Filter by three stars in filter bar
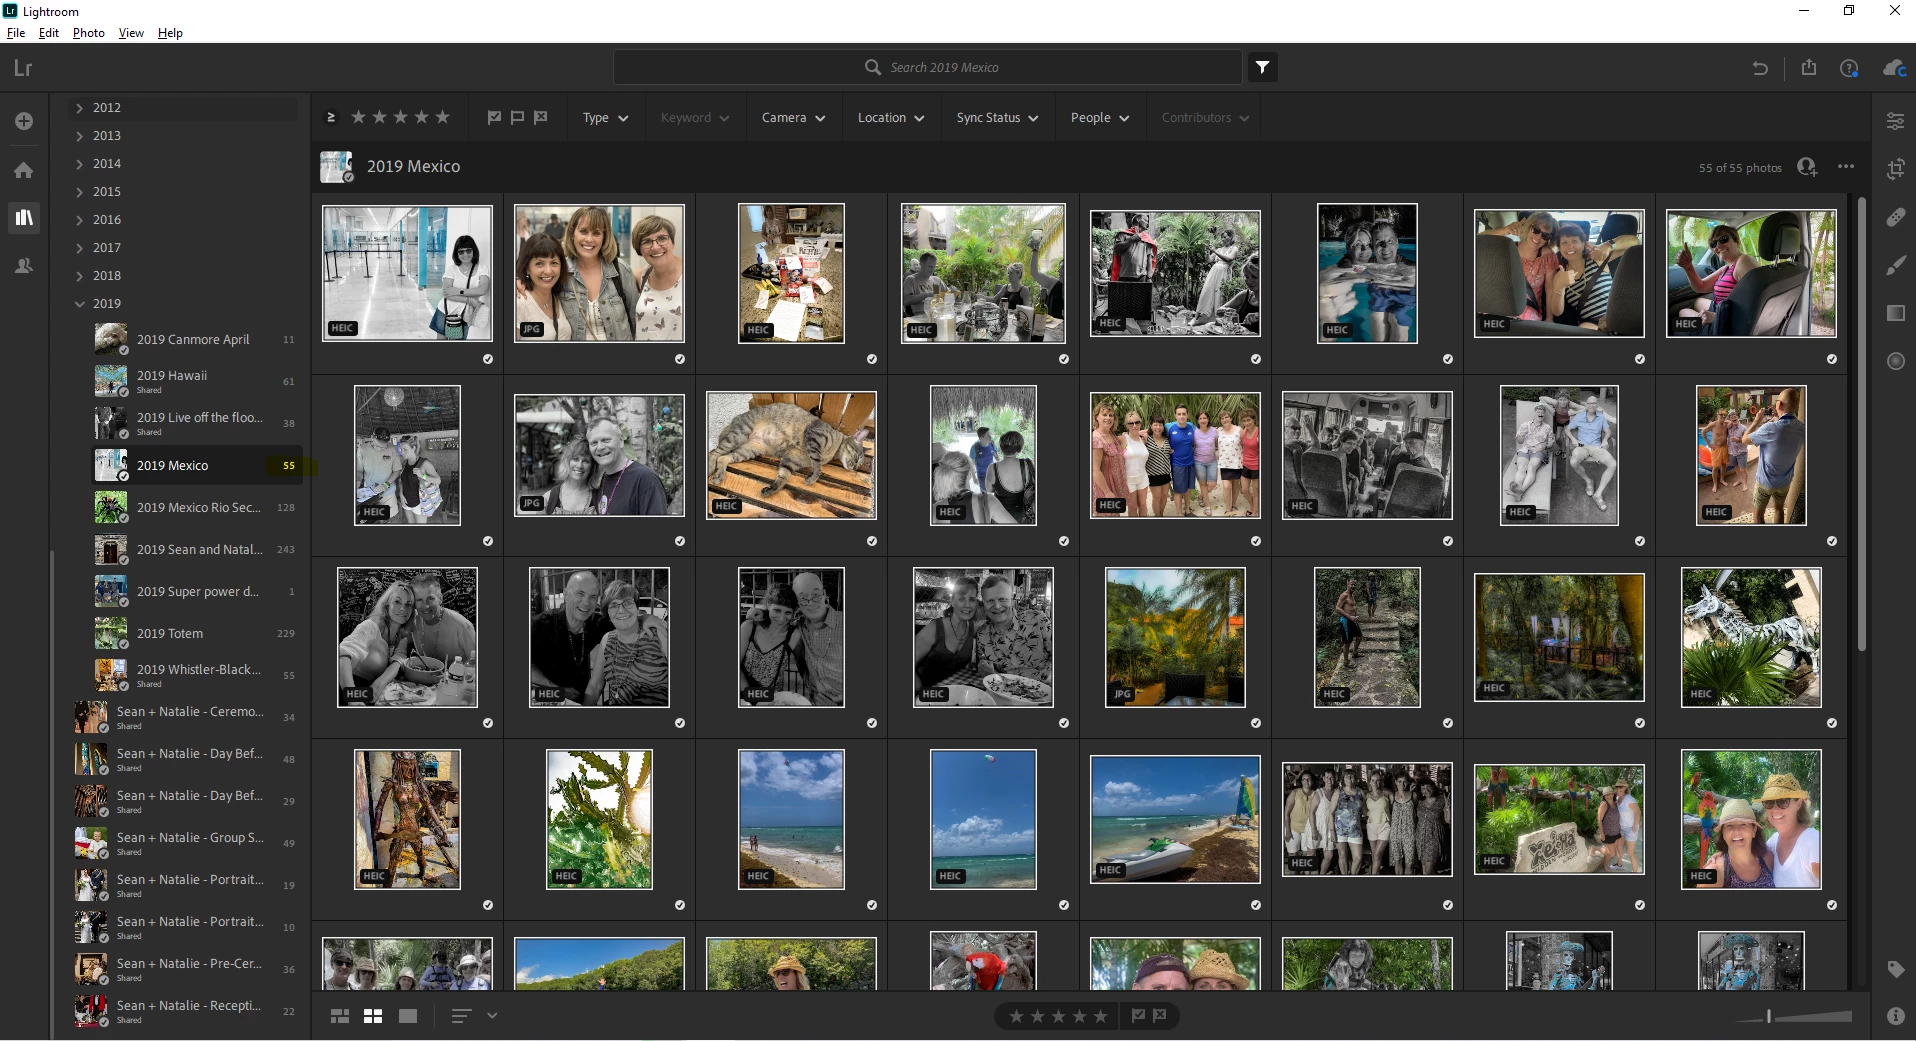Image resolution: width=1916 pixels, height=1041 pixels. coord(400,117)
